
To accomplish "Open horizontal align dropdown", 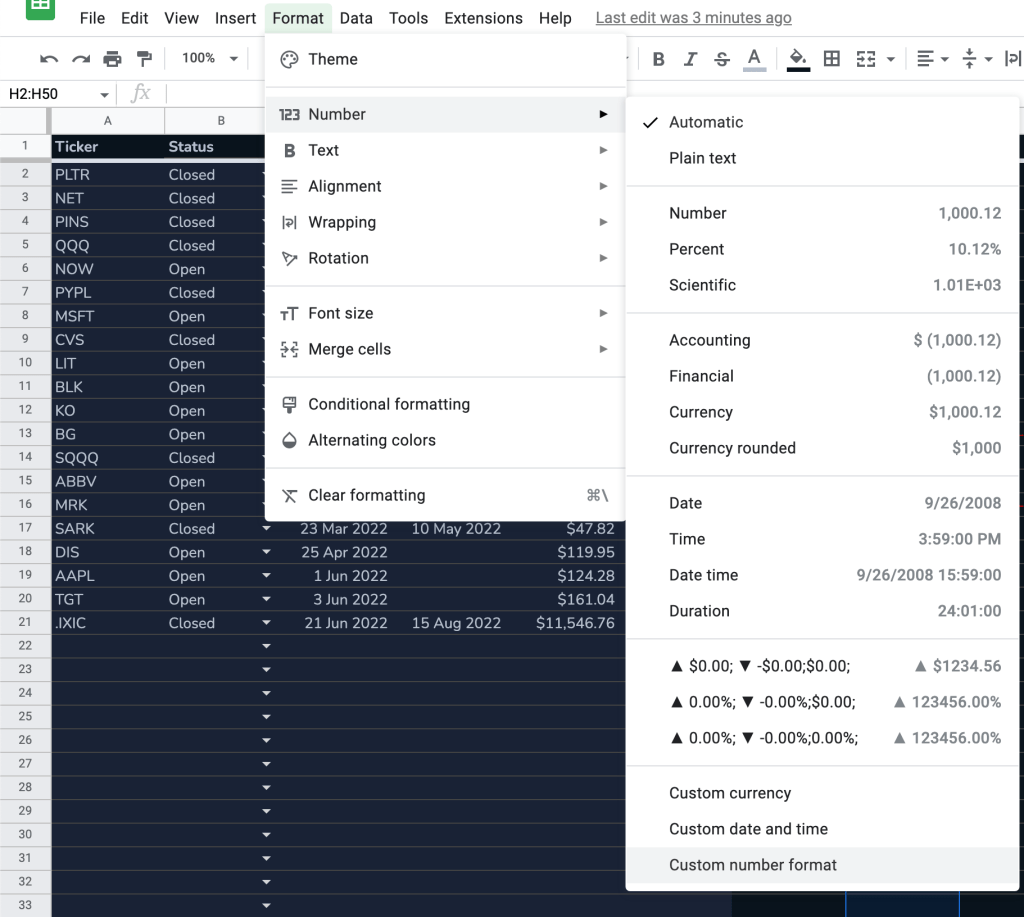I will [933, 59].
